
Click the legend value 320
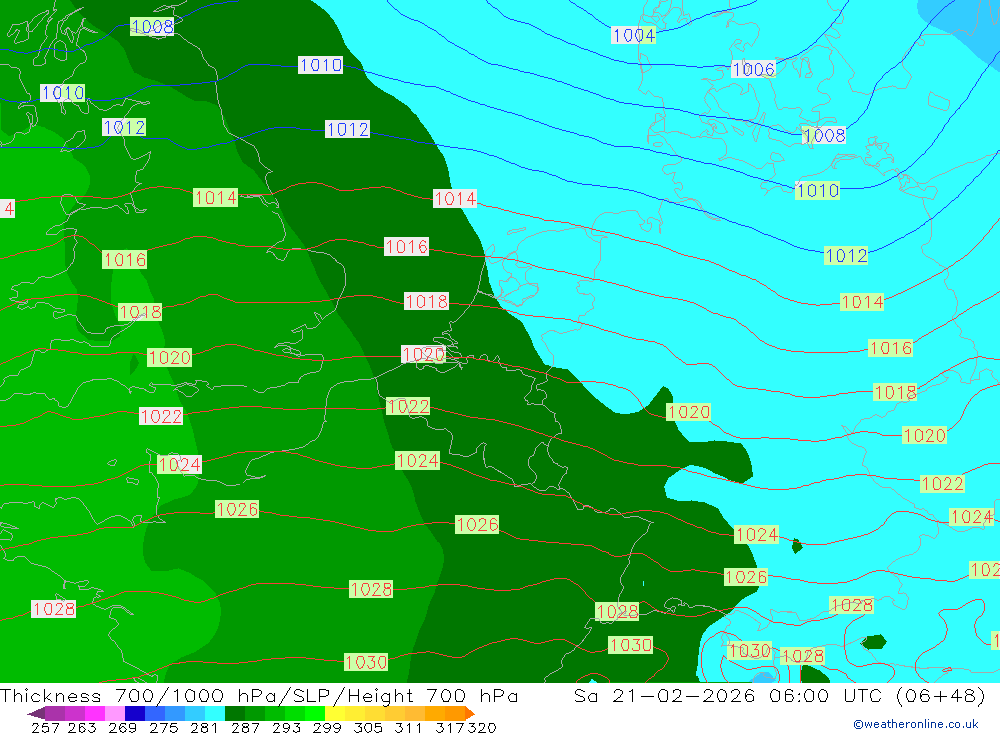coord(482,727)
